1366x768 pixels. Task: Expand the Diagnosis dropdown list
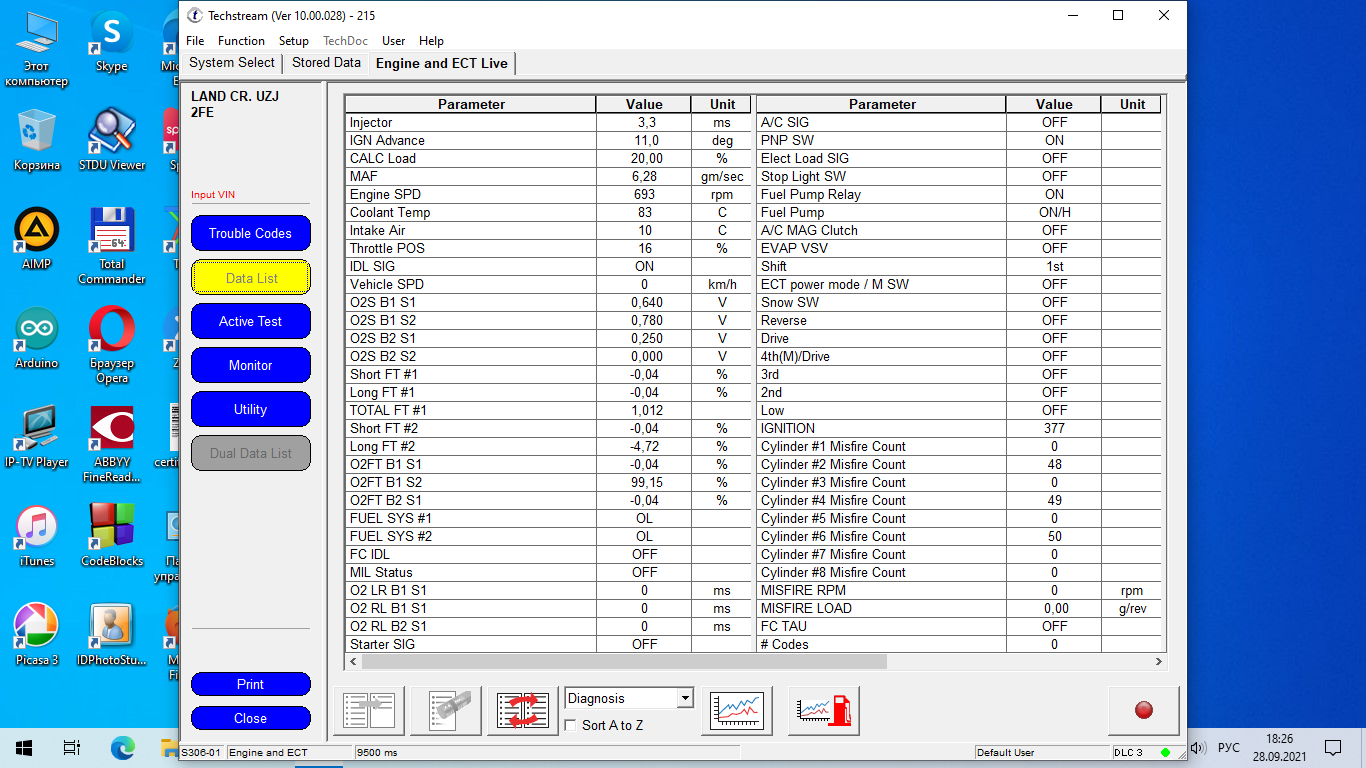point(685,698)
